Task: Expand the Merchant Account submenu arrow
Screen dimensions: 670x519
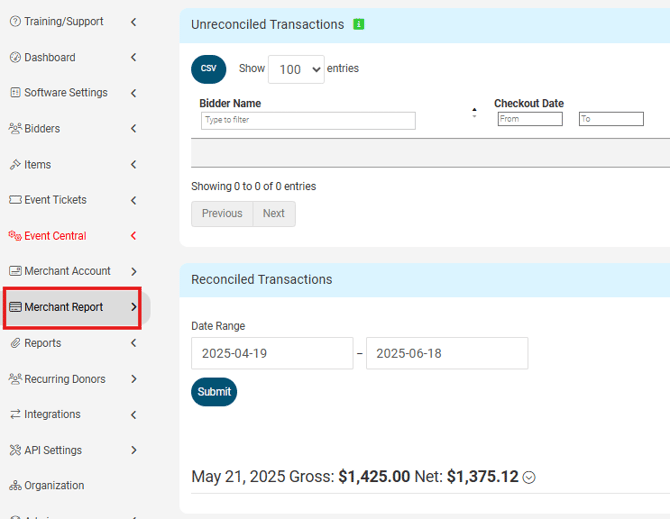Action: pyautogui.click(x=134, y=271)
